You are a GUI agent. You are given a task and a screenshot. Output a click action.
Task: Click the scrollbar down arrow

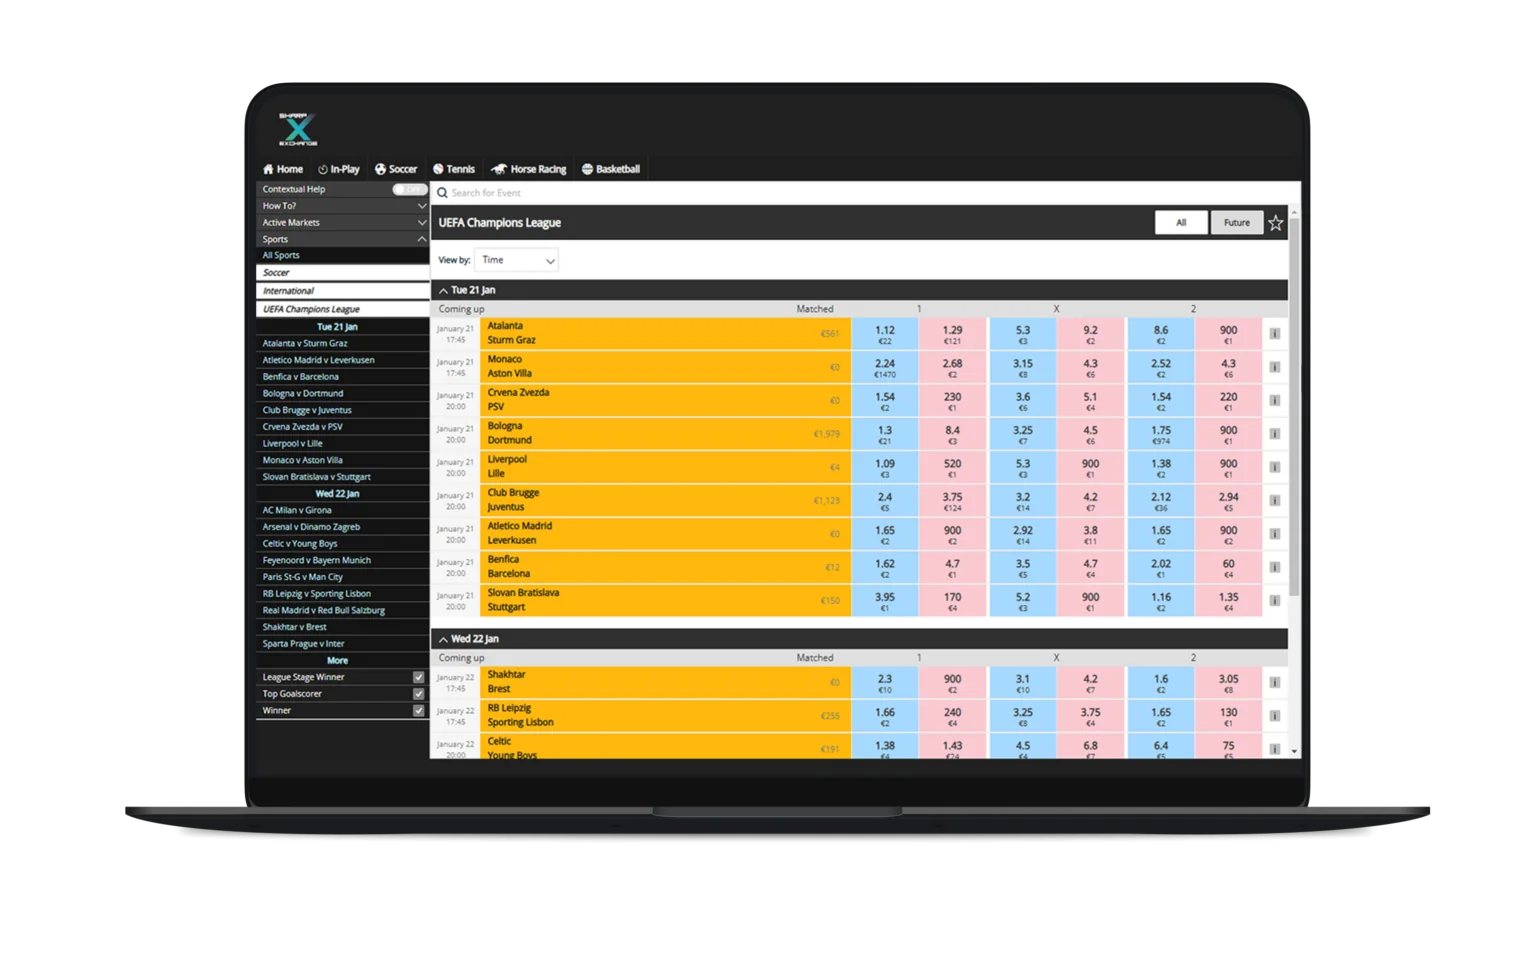(1294, 751)
